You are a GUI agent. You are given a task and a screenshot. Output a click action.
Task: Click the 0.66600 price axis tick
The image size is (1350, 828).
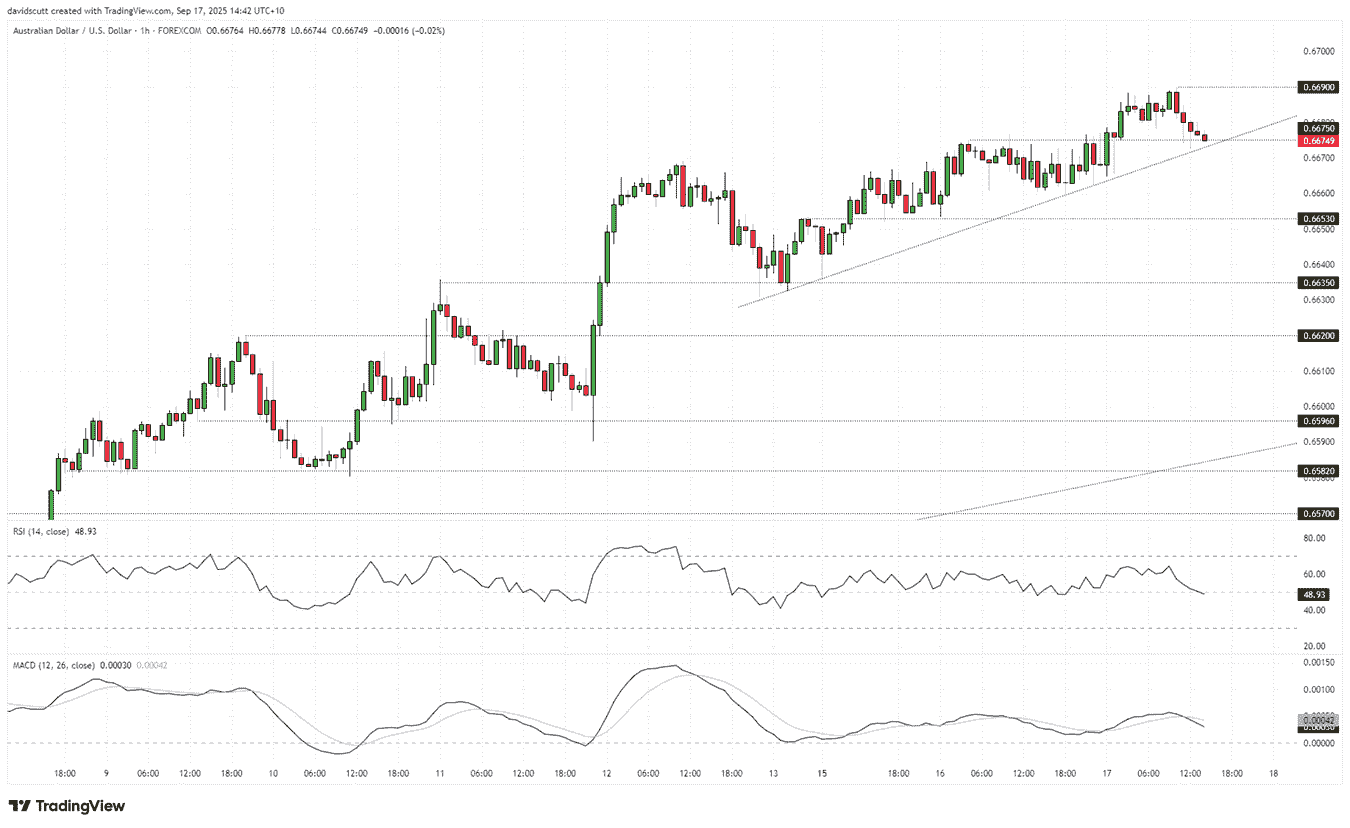1318,193
